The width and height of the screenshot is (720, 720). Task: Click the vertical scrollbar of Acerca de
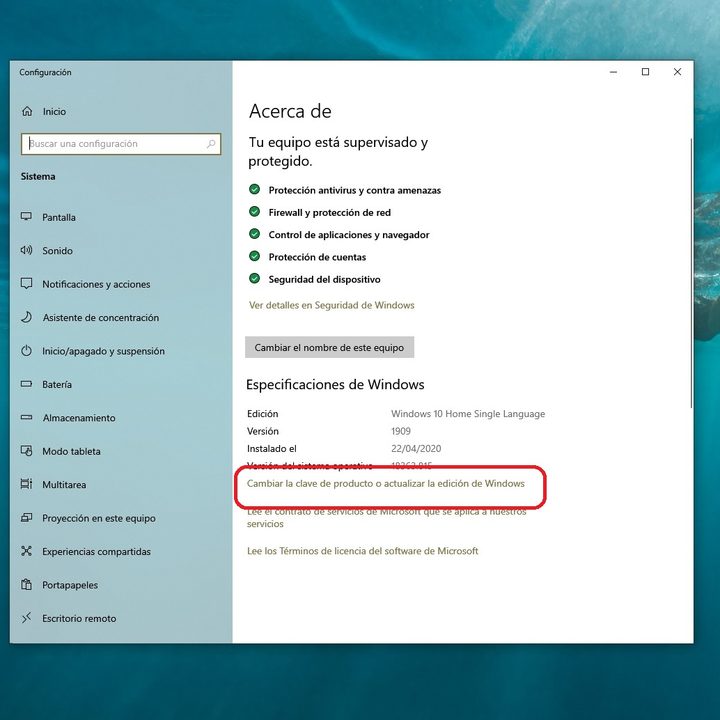click(692, 273)
